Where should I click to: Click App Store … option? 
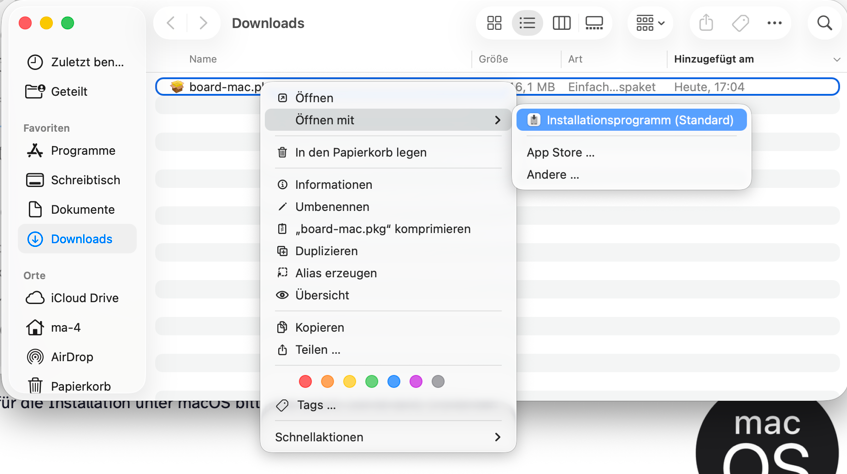tap(560, 152)
